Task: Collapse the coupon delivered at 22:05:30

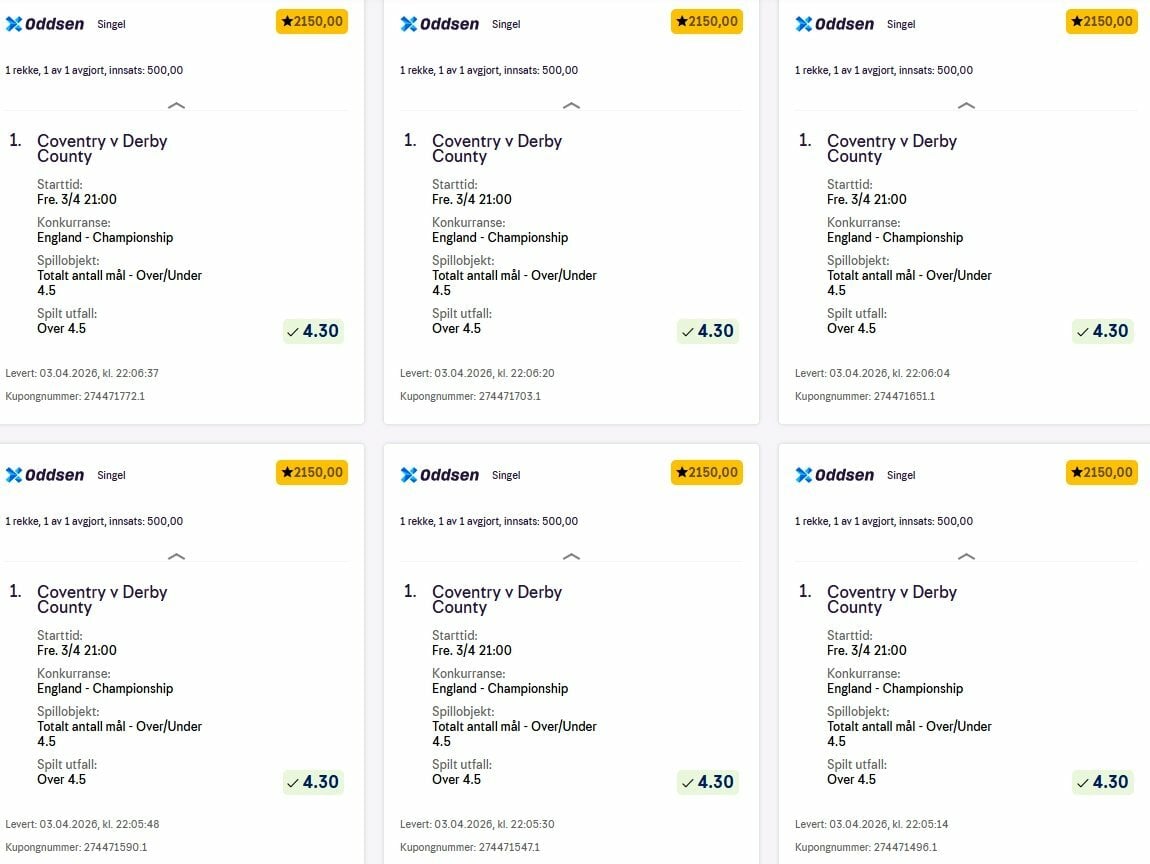Action: click(571, 556)
